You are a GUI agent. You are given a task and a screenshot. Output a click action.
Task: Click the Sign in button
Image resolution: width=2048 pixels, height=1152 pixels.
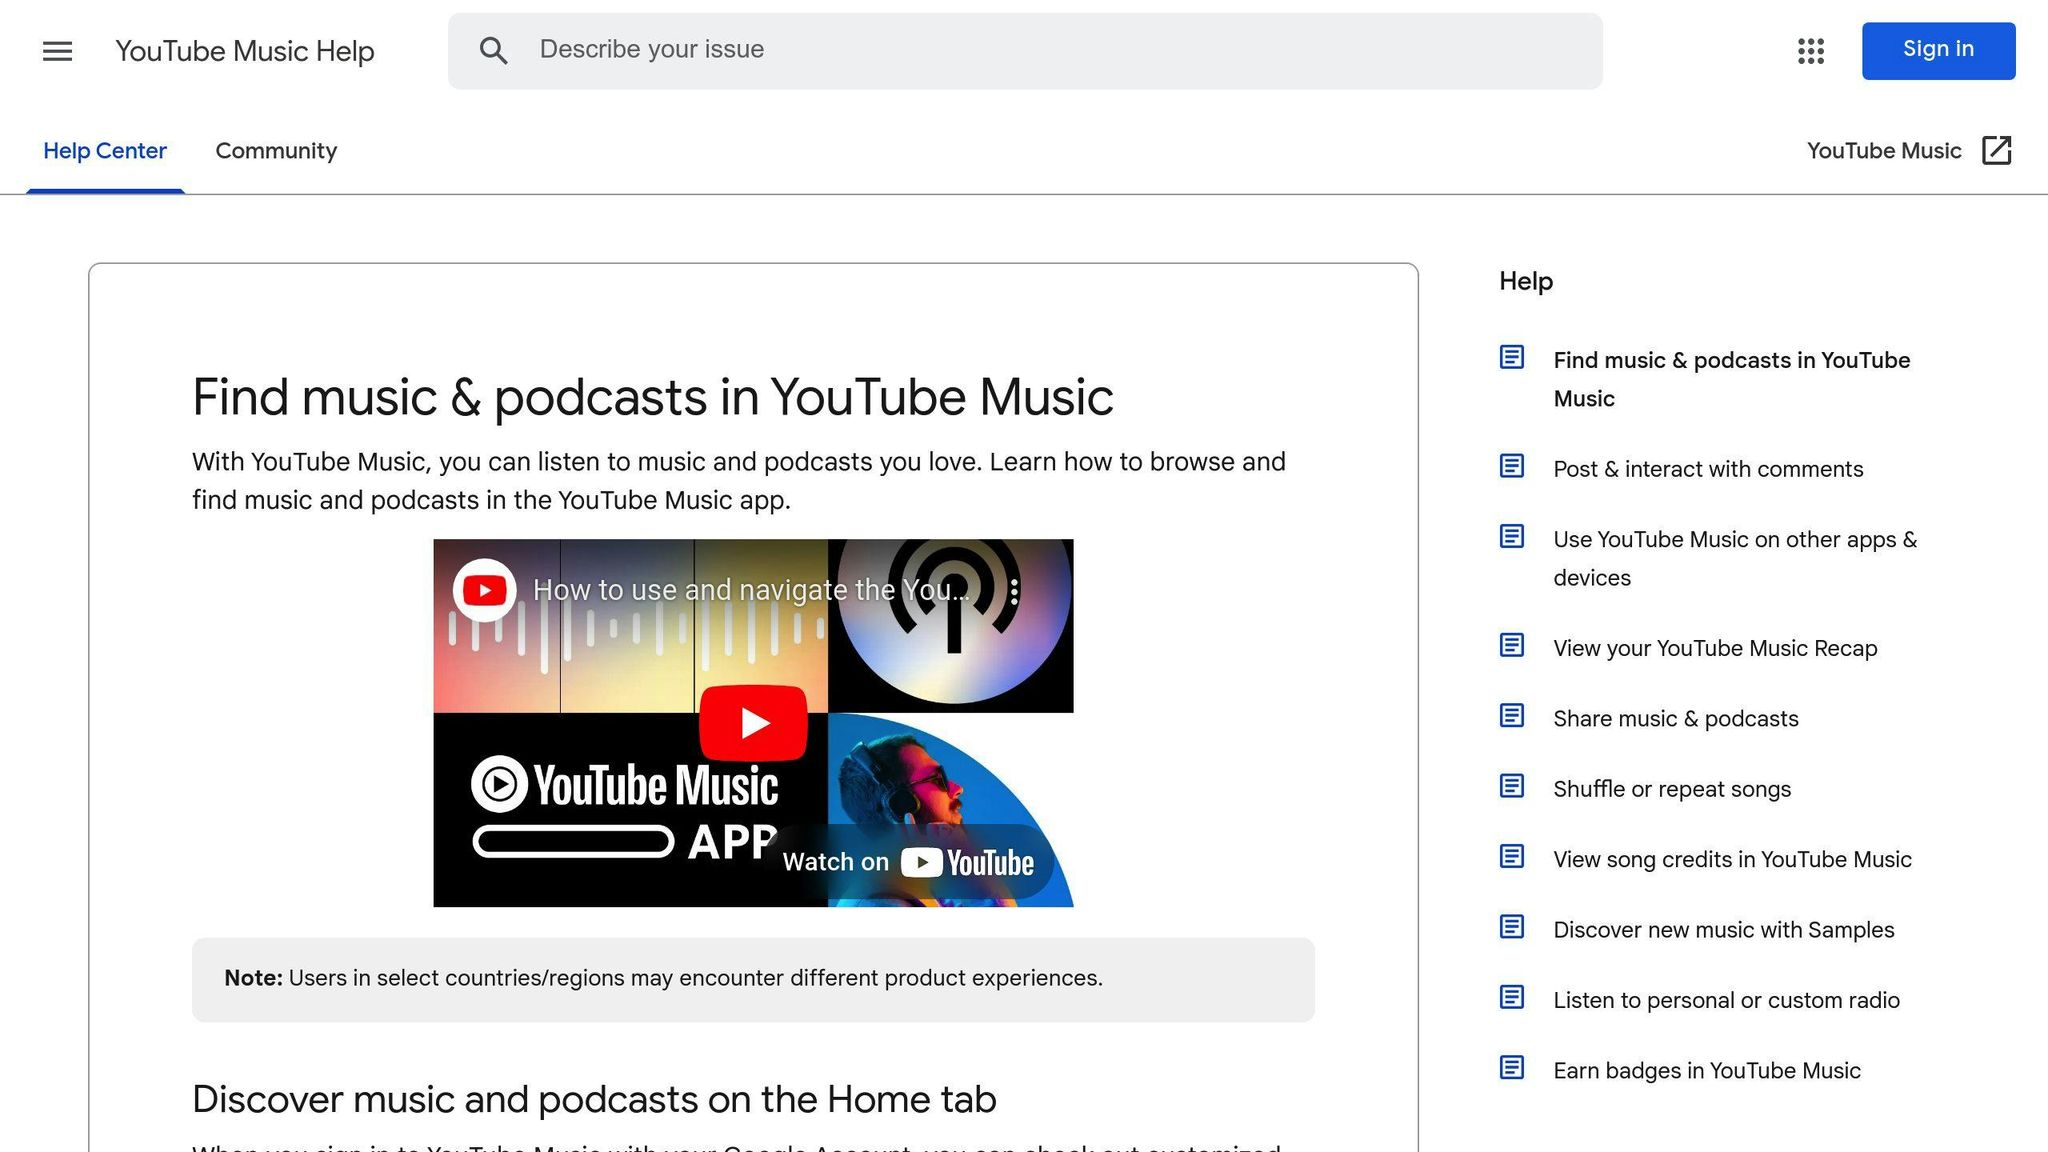tap(1938, 50)
